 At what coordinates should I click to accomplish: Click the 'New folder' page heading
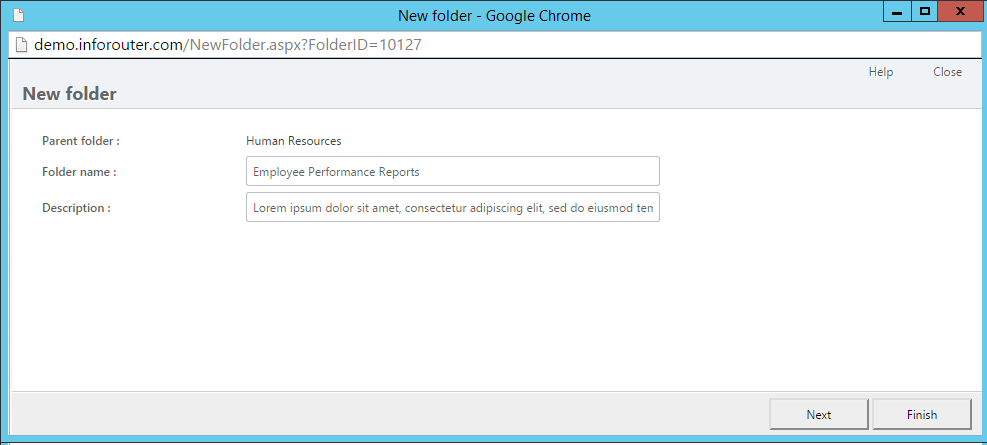69,94
